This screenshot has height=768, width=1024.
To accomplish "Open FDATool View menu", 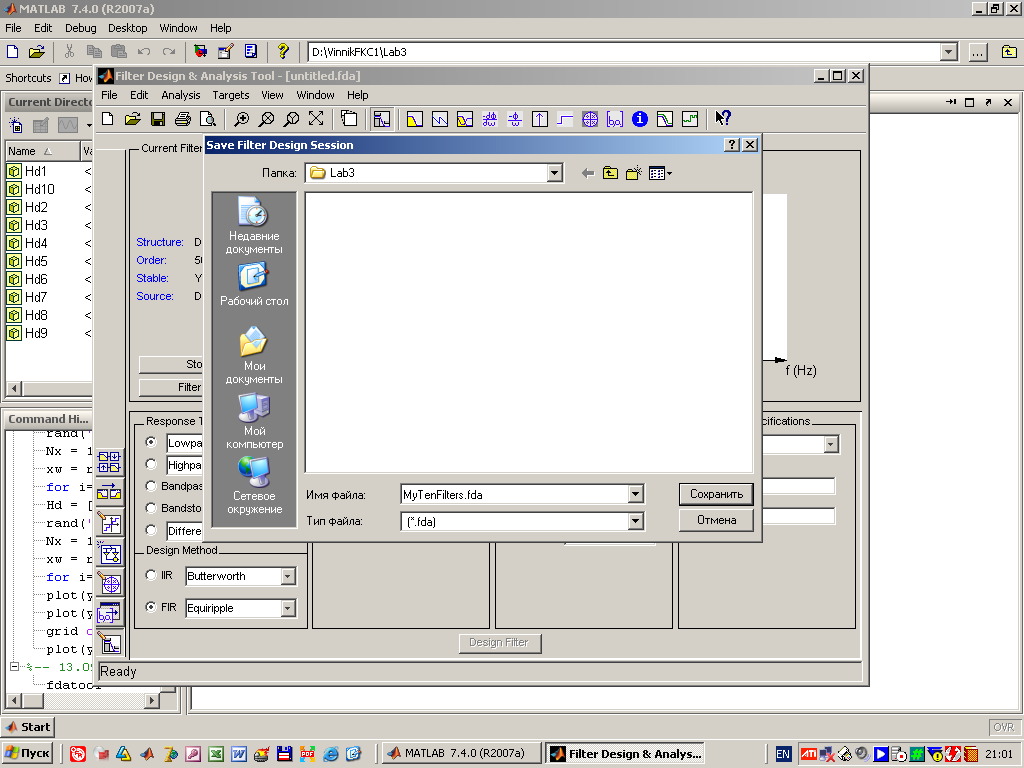I will pos(272,95).
